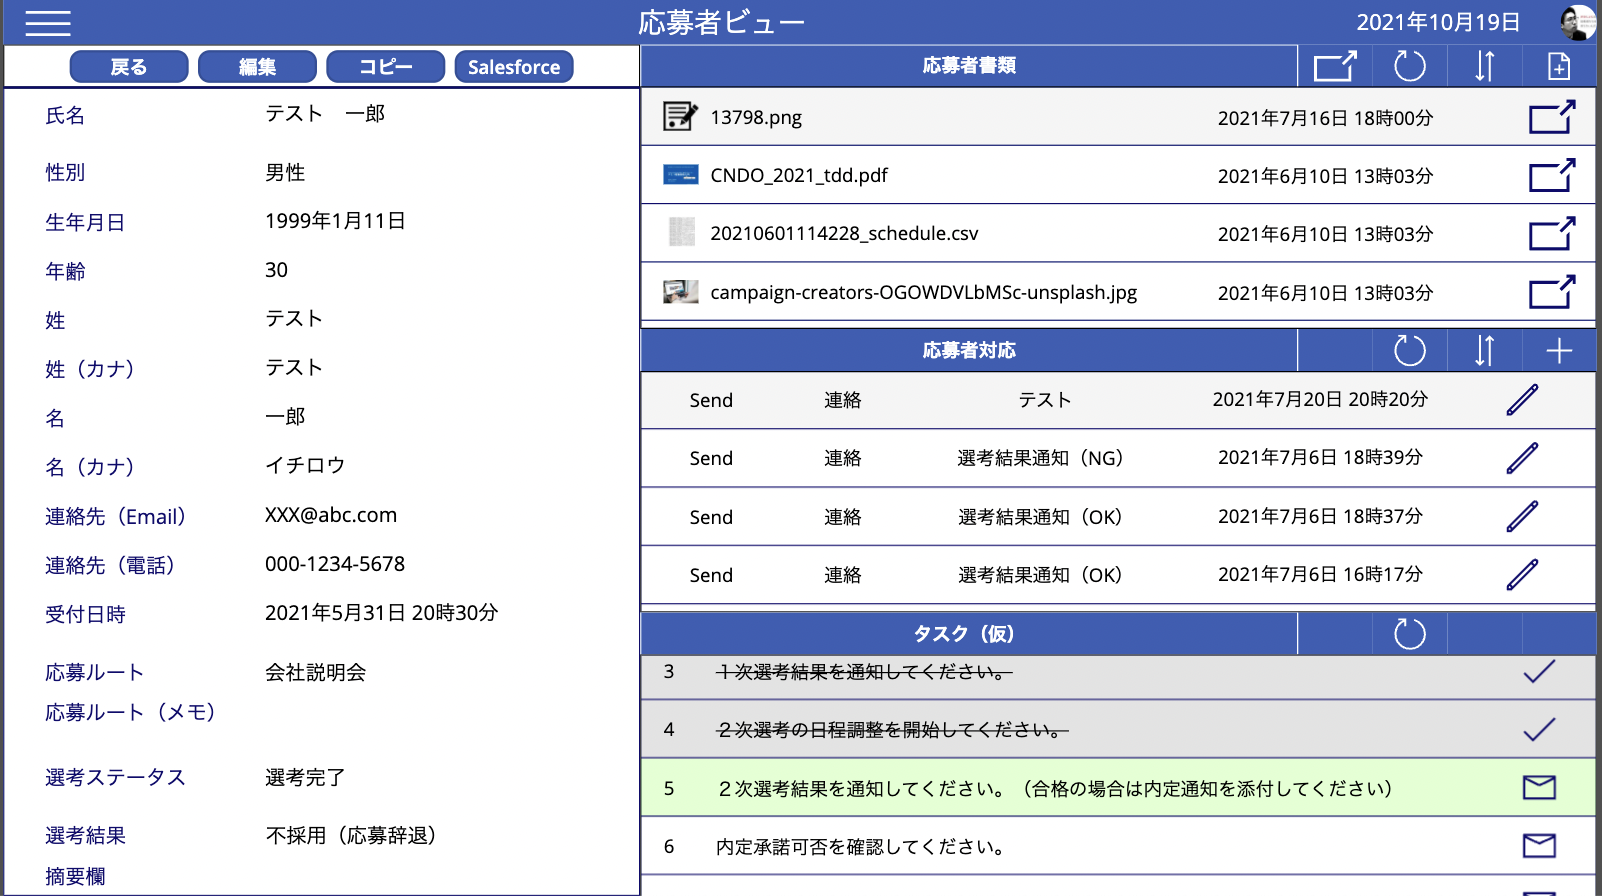The width and height of the screenshot is (1602, 896).
Task: Open all documents in pop-out view
Action: click(x=1335, y=66)
